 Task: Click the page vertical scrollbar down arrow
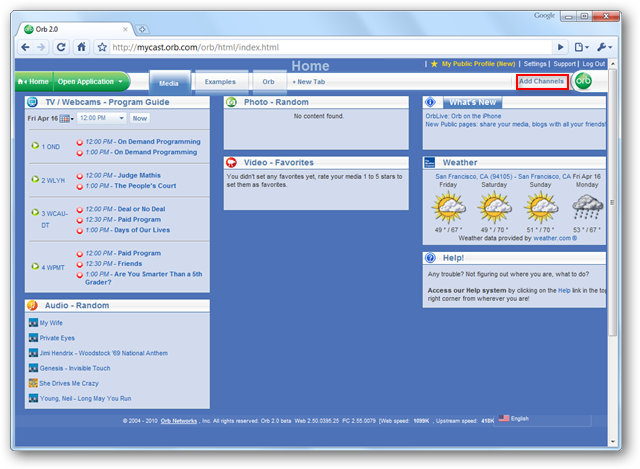[x=613, y=441]
